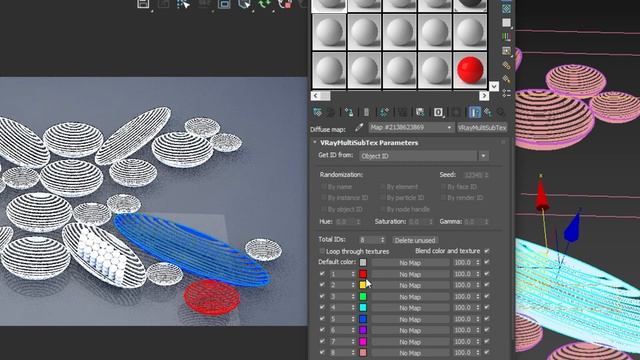Viewport: 640px width, 360px height.
Task: Click the Reset Map trash icon
Action: point(366,112)
